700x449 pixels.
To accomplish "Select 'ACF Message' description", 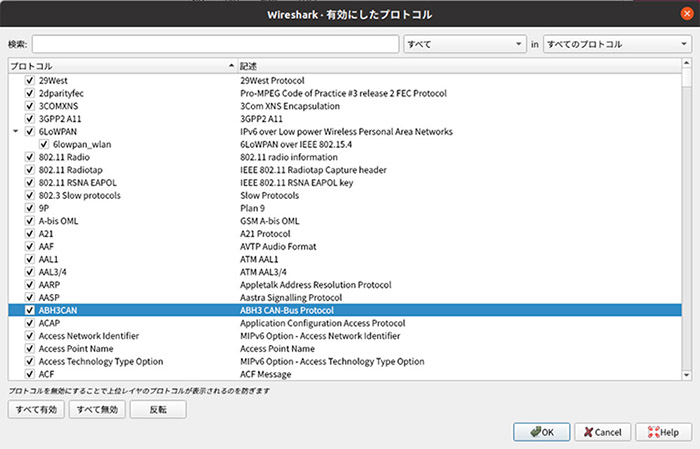I will click(x=266, y=374).
